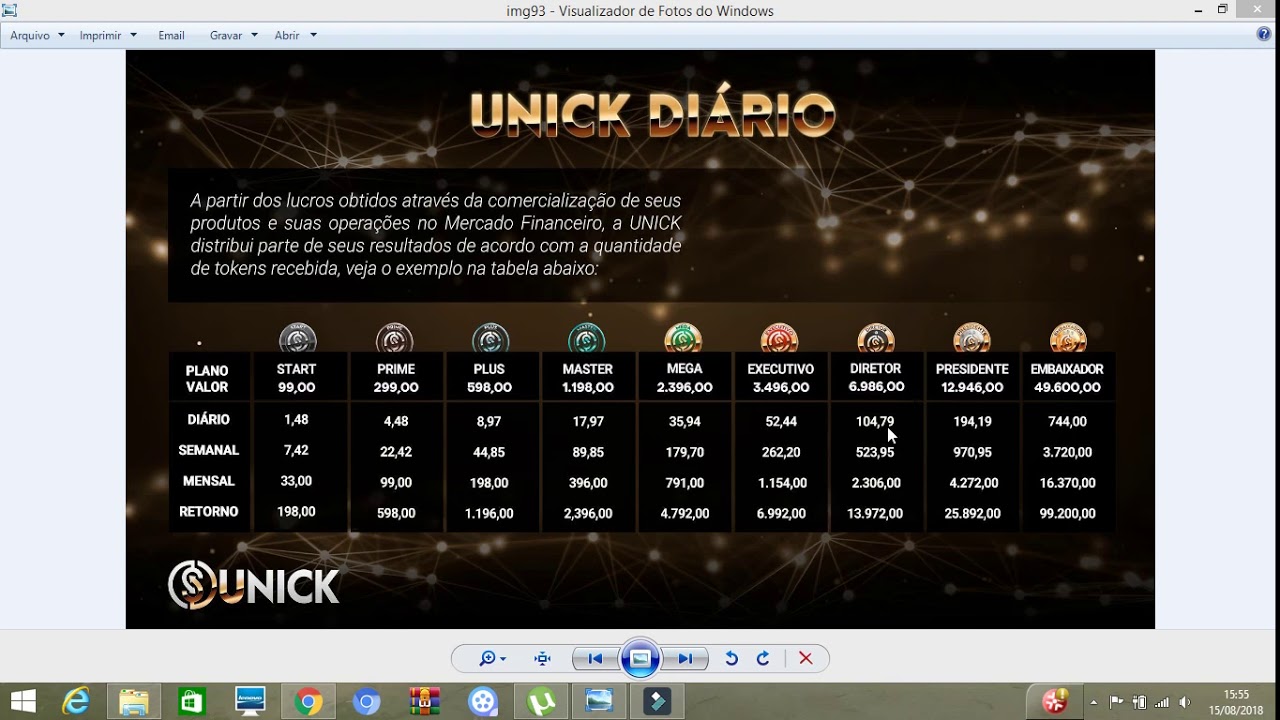Click the MEGA plan green coin badge

coord(684,339)
